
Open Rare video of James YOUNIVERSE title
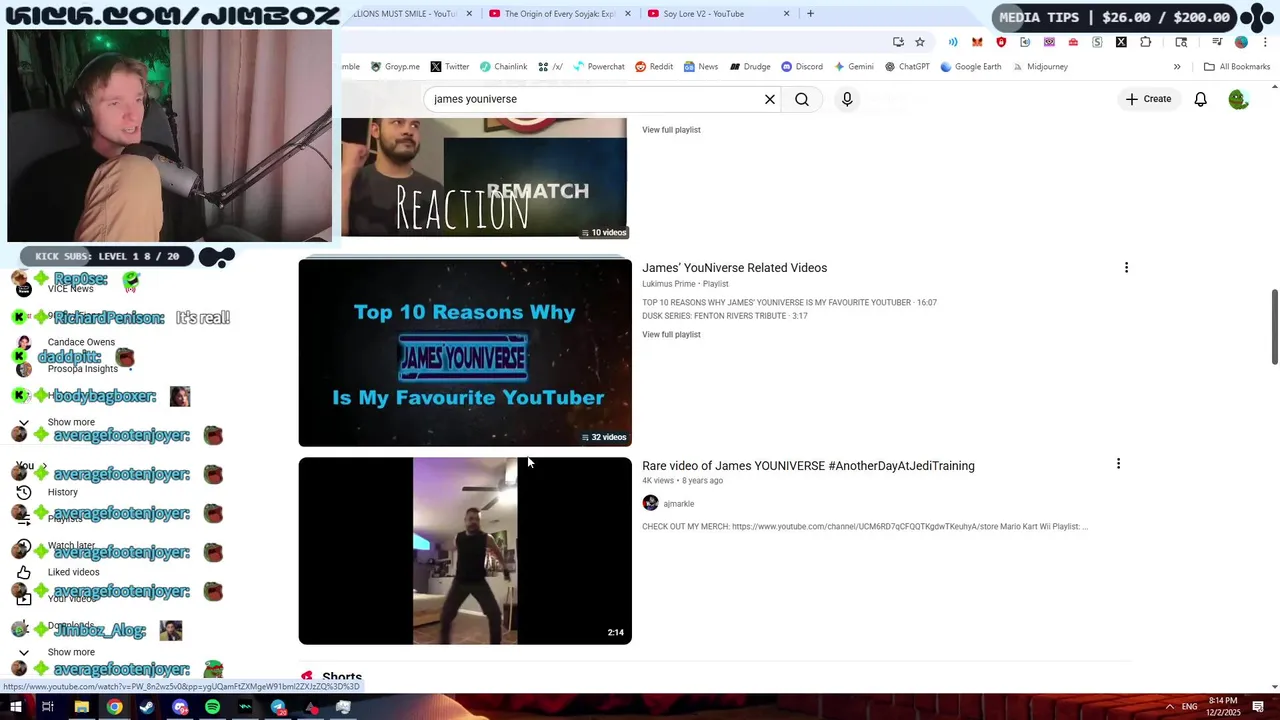point(808,466)
